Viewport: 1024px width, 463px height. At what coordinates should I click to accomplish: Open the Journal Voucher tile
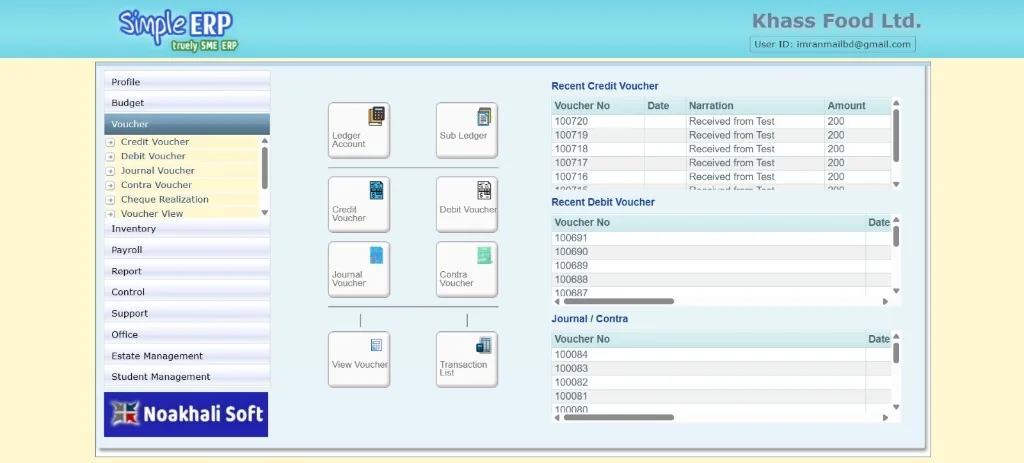pos(359,269)
